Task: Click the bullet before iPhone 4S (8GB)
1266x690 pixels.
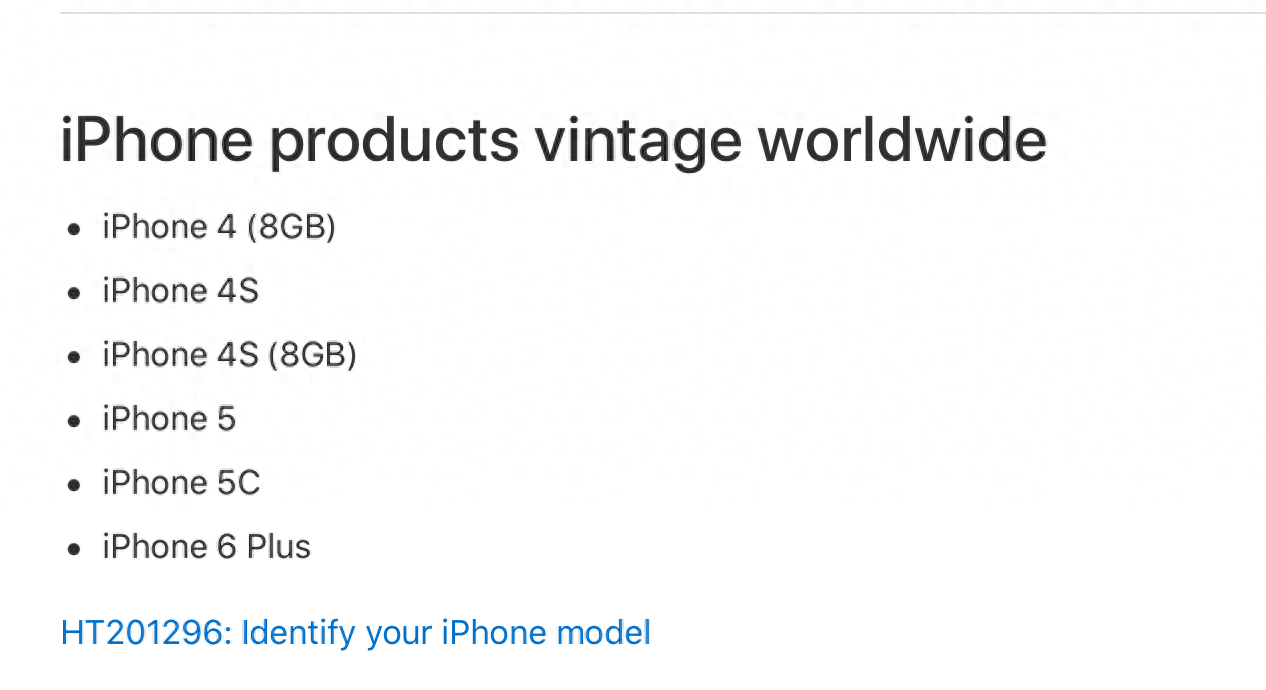Action: click(74, 357)
